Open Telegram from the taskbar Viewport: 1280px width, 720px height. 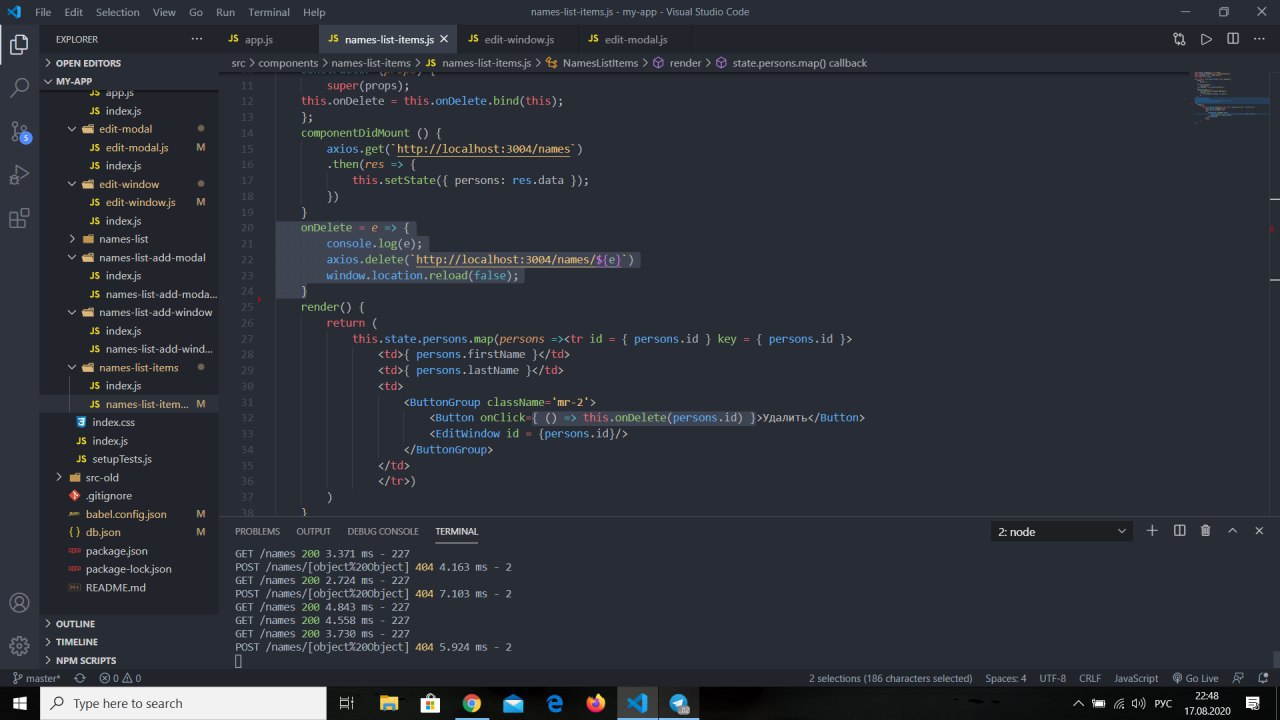pos(679,703)
